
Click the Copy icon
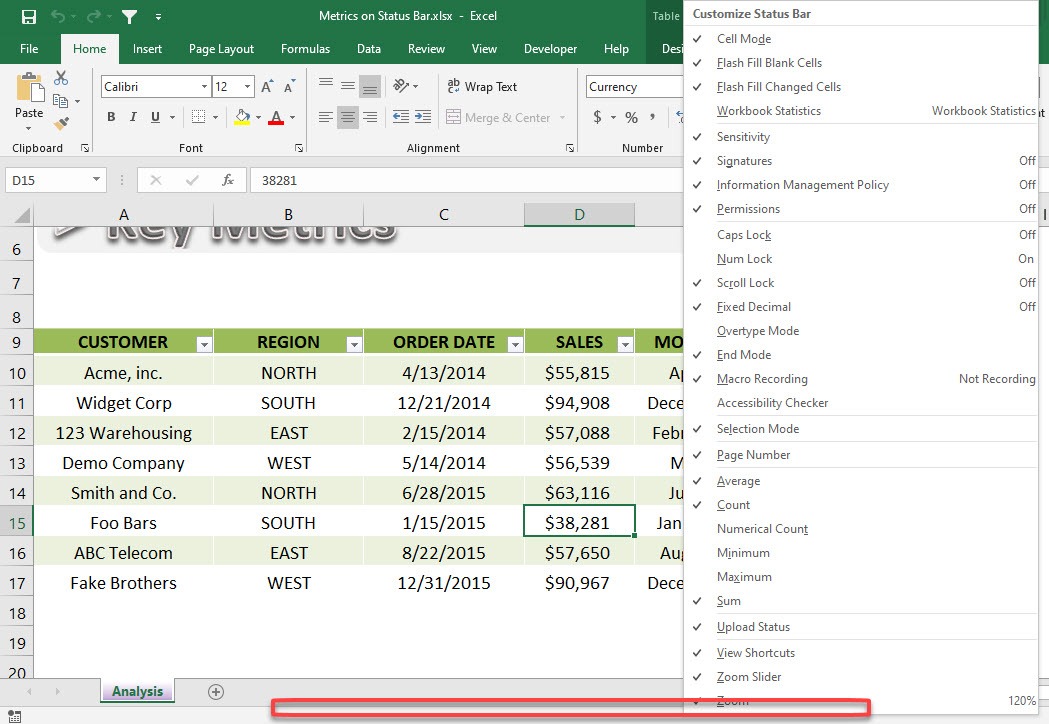[61, 101]
